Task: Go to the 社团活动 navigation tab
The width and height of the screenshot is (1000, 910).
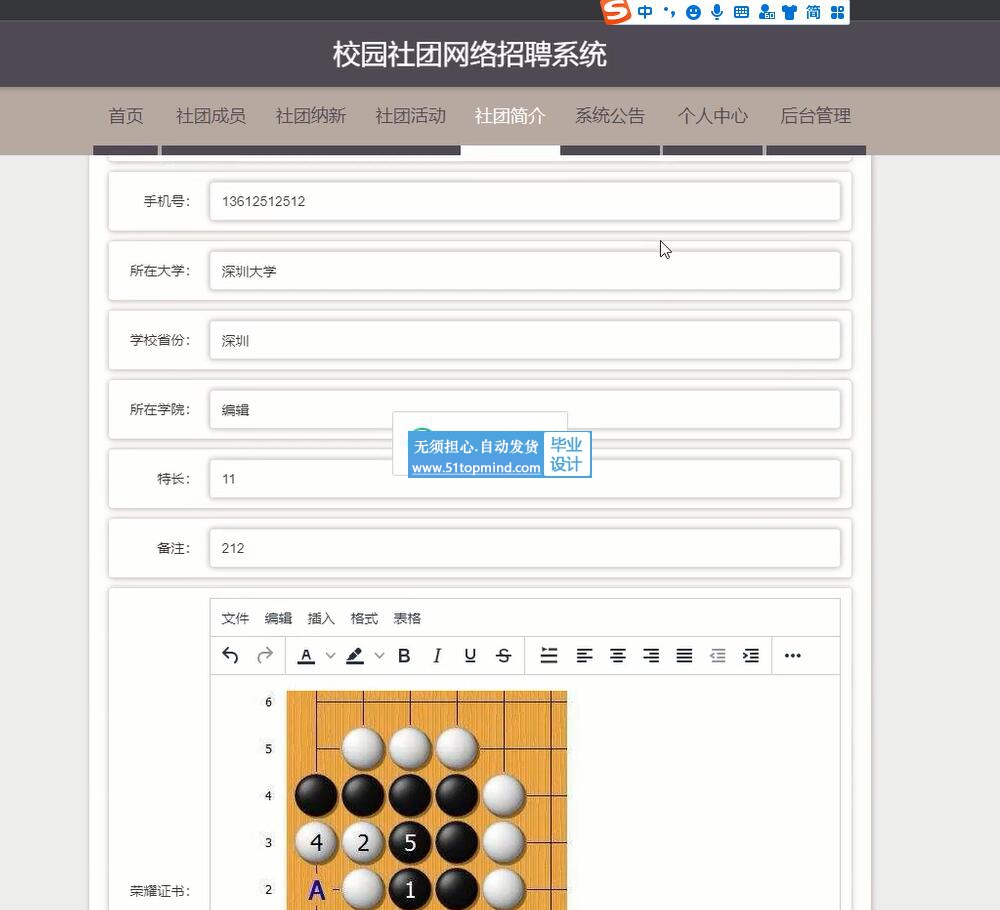Action: pos(410,116)
